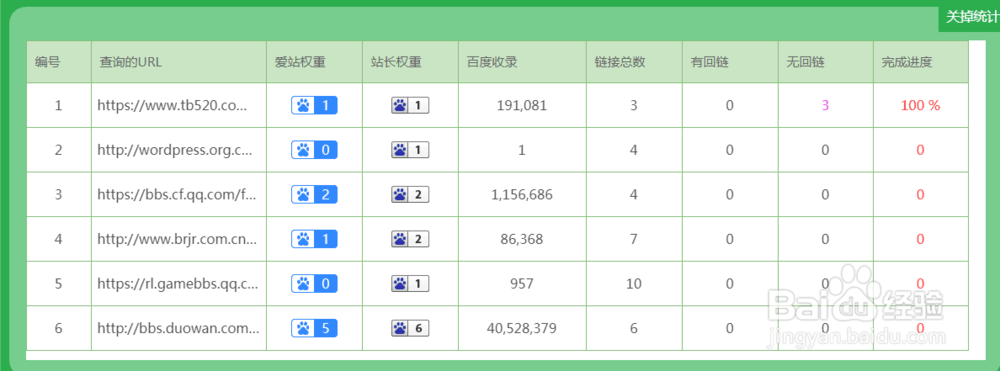Click the 40,528,379 百度收录 value
Image resolution: width=1000 pixels, height=371 pixels.
pos(522,329)
